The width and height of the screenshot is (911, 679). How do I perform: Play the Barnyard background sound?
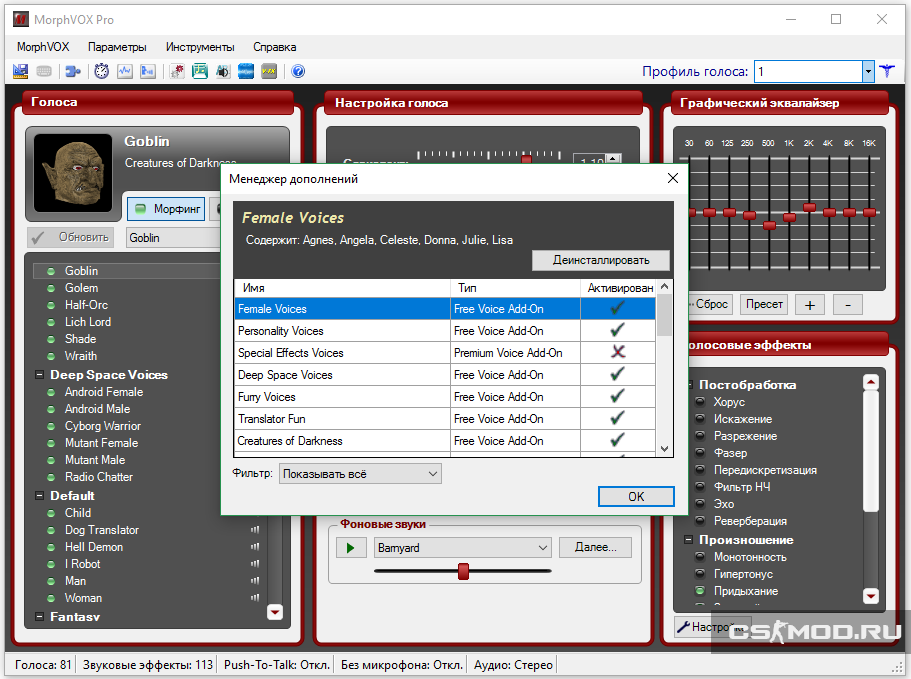pyautogui.click(x=350, y=548)
